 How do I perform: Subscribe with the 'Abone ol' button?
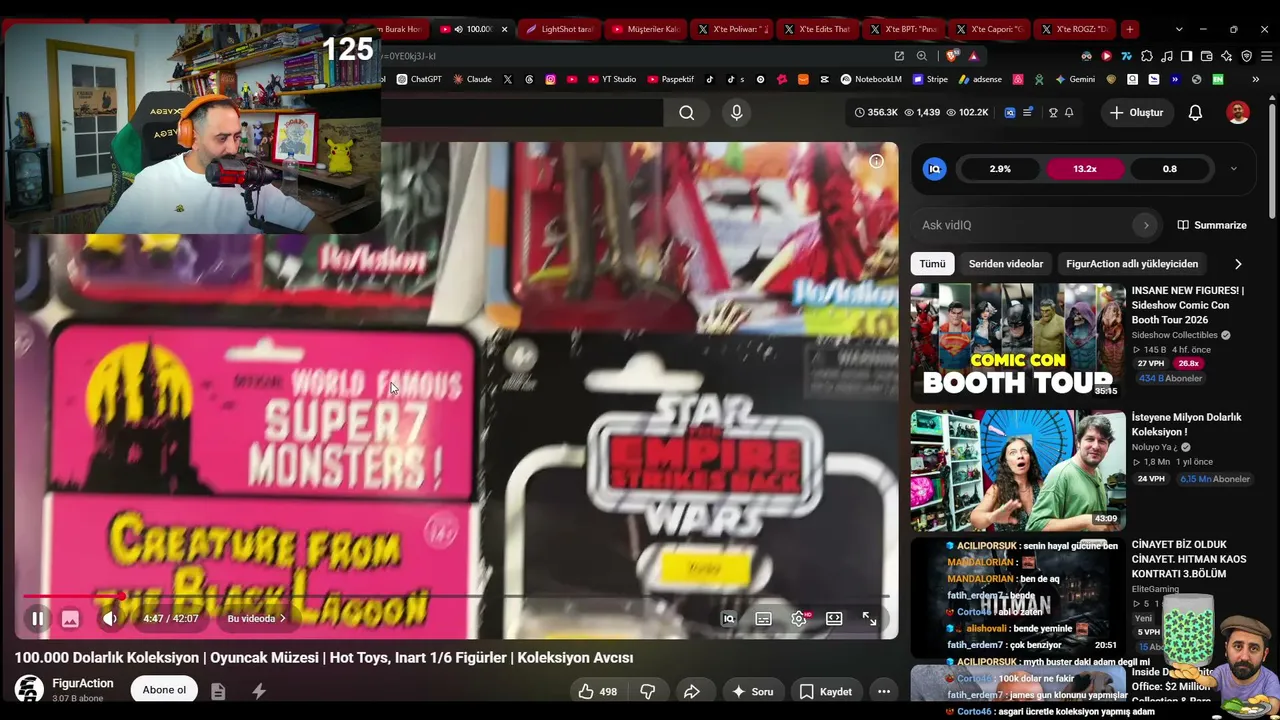[x=164, y=690]
